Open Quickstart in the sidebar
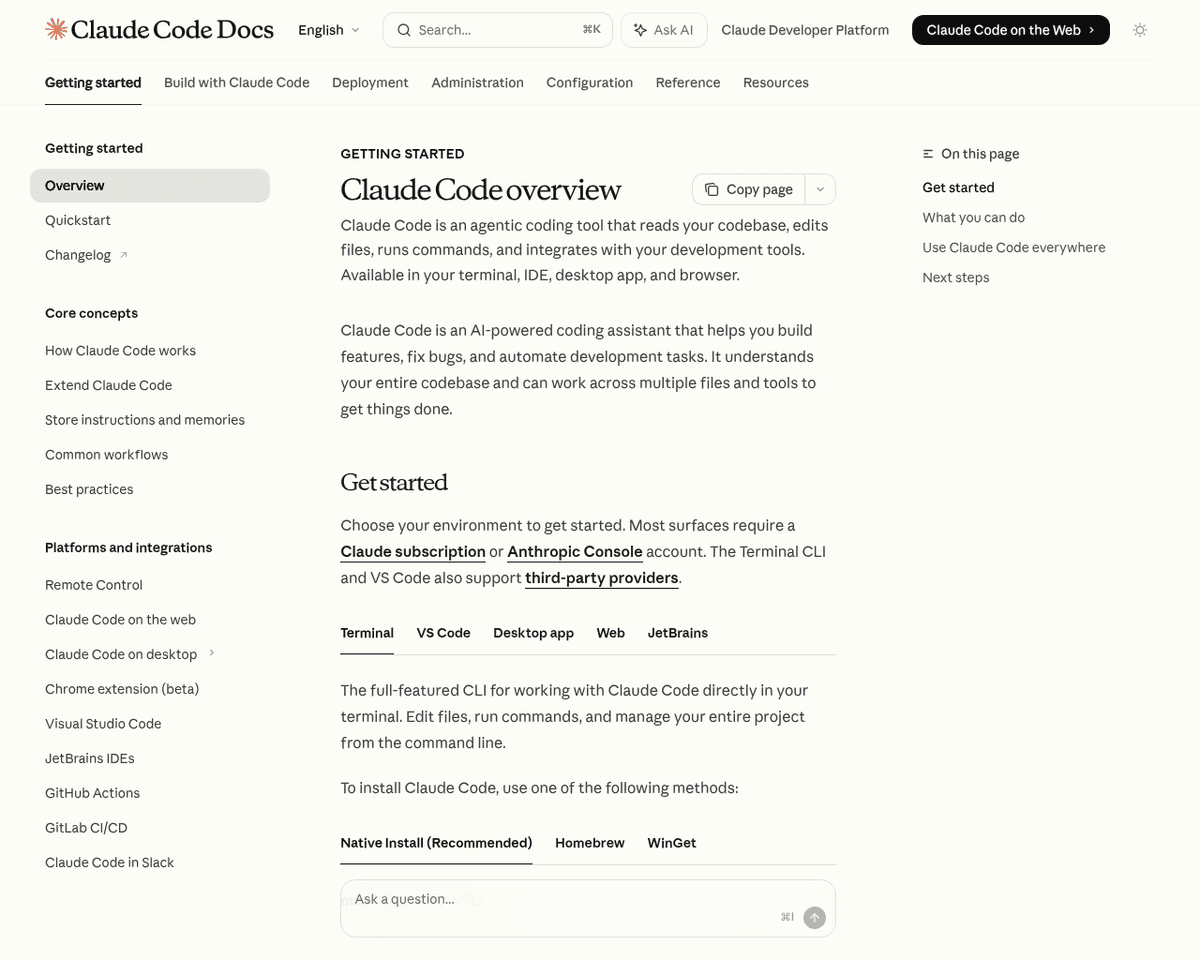The width and height of the screenshot is (1200, 960). tap(78, 220)
